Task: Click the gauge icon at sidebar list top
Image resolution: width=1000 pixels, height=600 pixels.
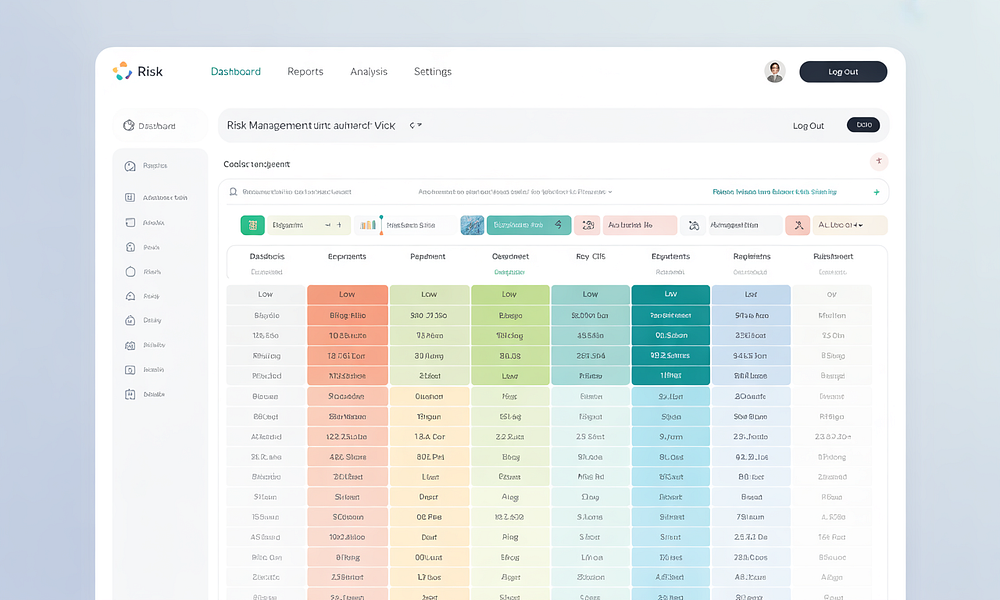Action: pyautogui.click(x=130, y=166)
